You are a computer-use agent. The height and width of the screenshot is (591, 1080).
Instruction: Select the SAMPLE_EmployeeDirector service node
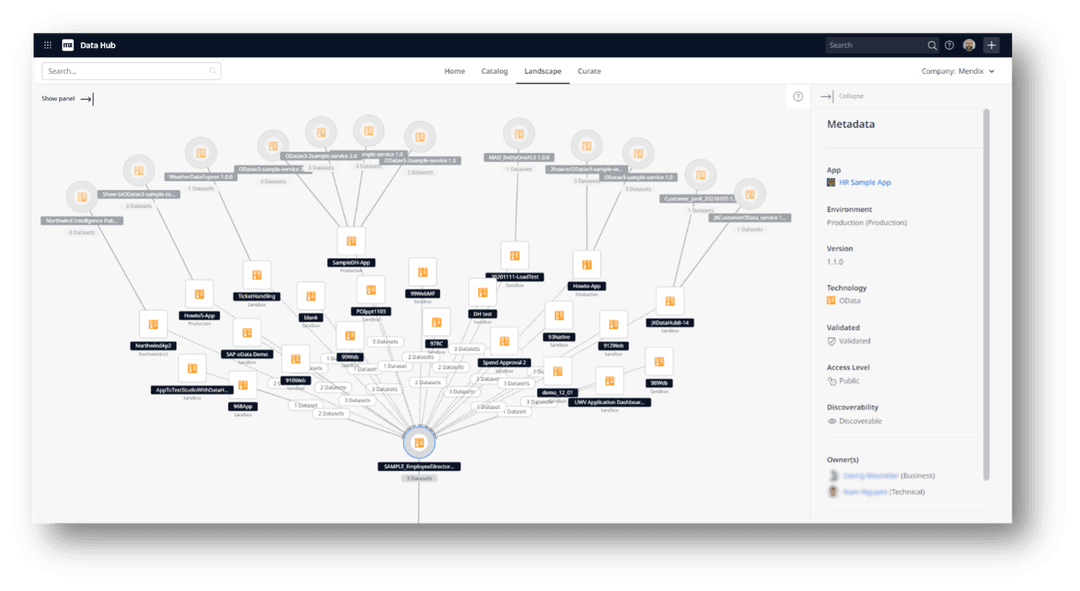(419, 443)
